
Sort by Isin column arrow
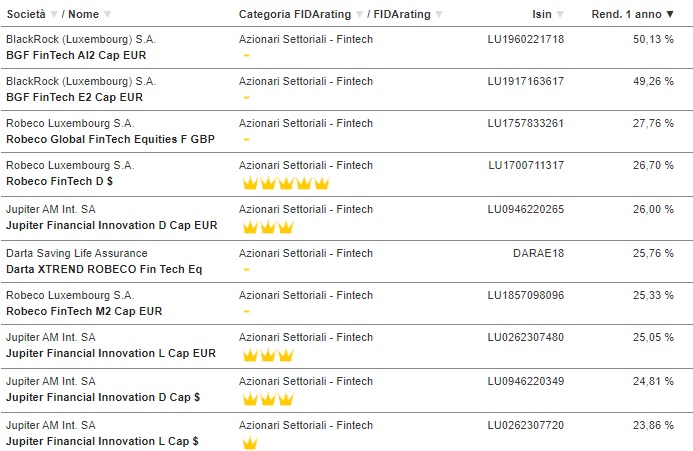pos(560,15)
